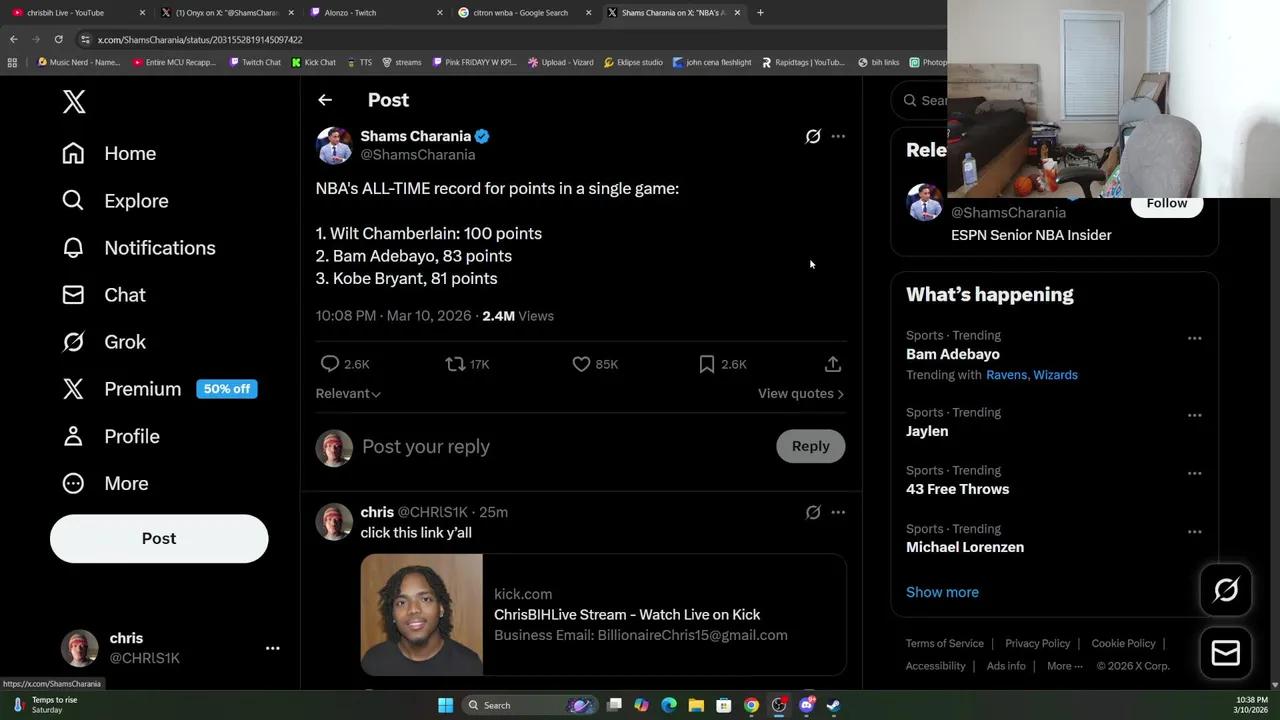1280x720 pixels.
Task: Open more options for 43 Free Throws
Action: [x=1194, y=473]
